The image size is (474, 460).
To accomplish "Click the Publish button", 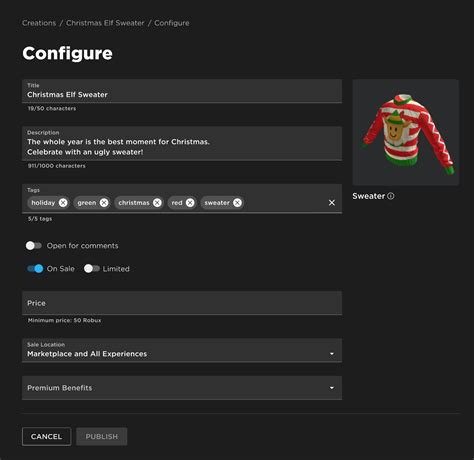I will click(102, 437).
